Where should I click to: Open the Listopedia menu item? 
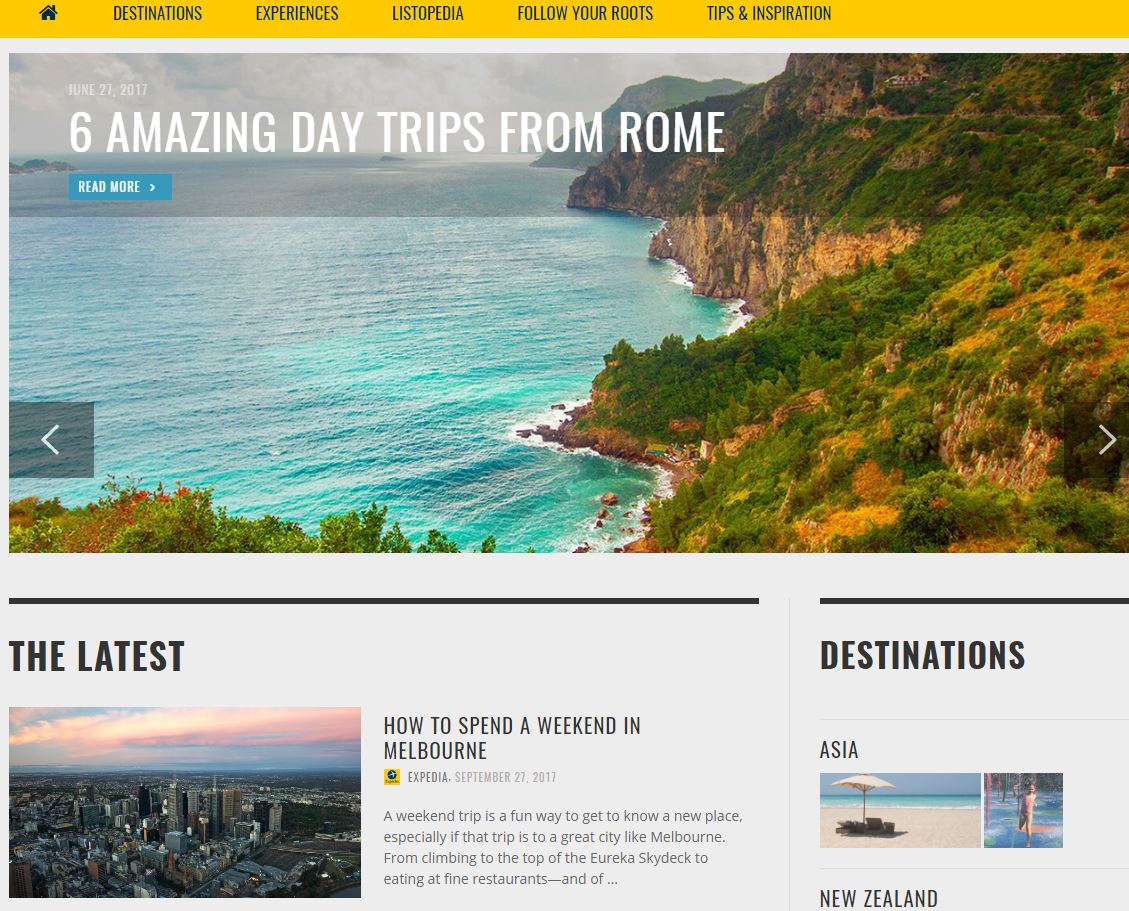[428, 14]
